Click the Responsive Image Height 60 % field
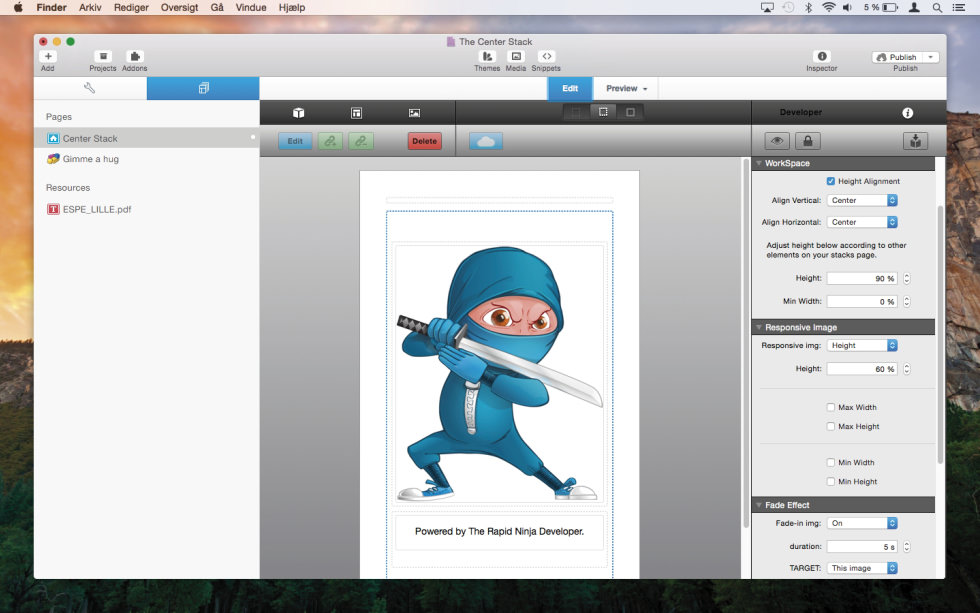The image size is (980, 613). coord(862,369)
